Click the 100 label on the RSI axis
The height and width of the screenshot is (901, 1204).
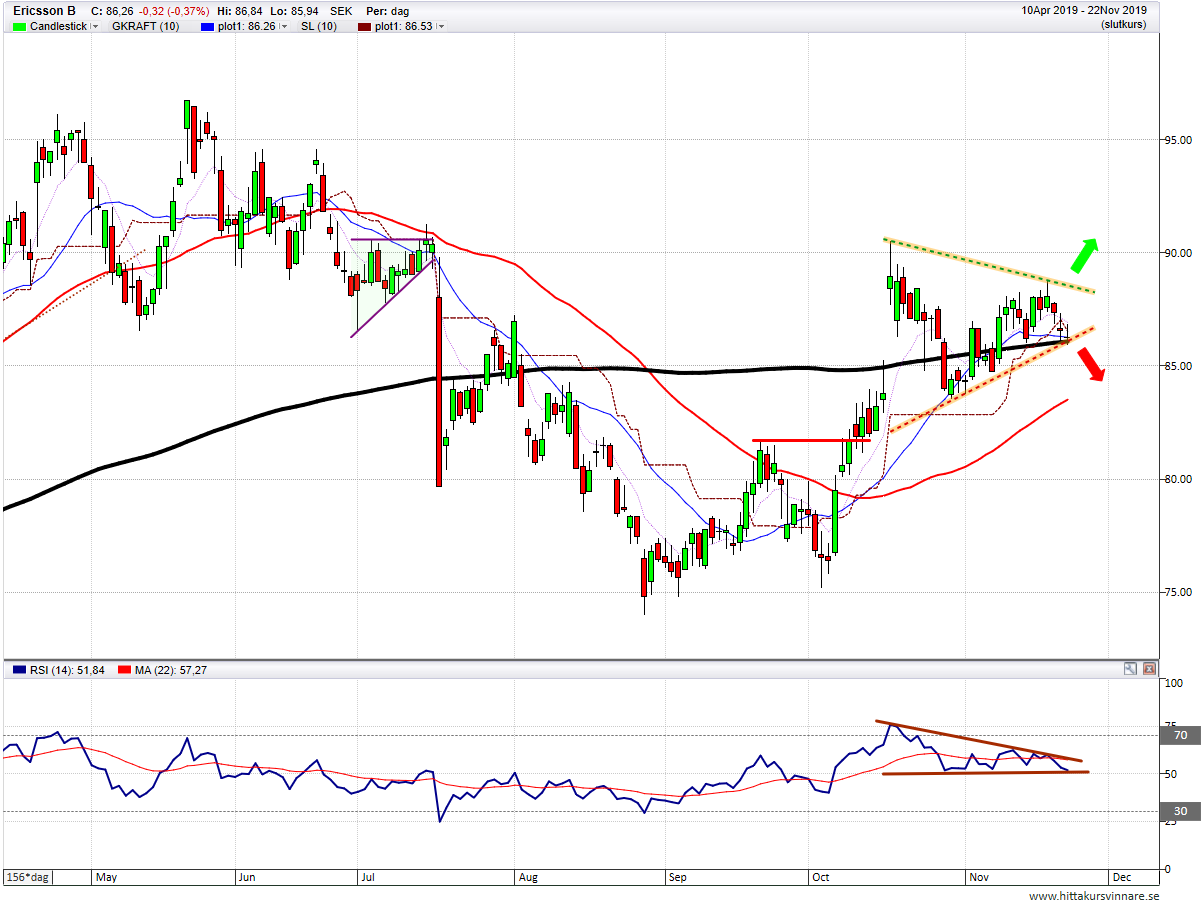pyautogui.click(x=1173, y=684)
